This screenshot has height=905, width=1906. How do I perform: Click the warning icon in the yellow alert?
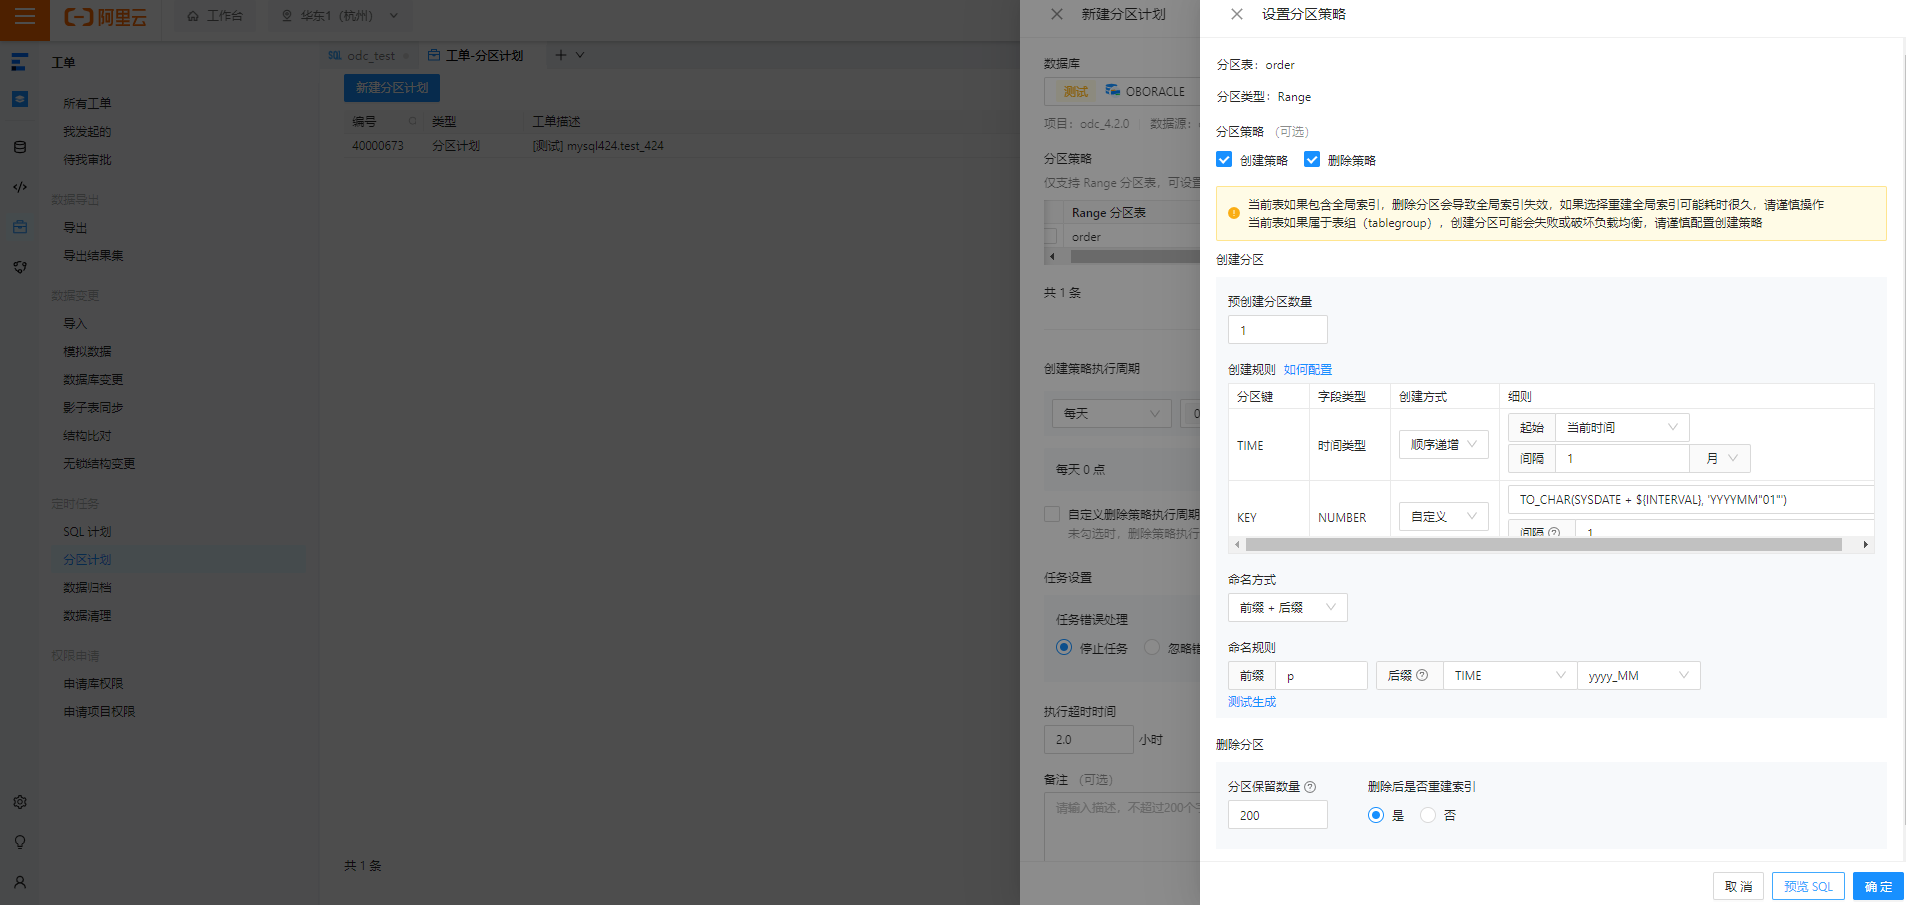(x=1234, y=213)
